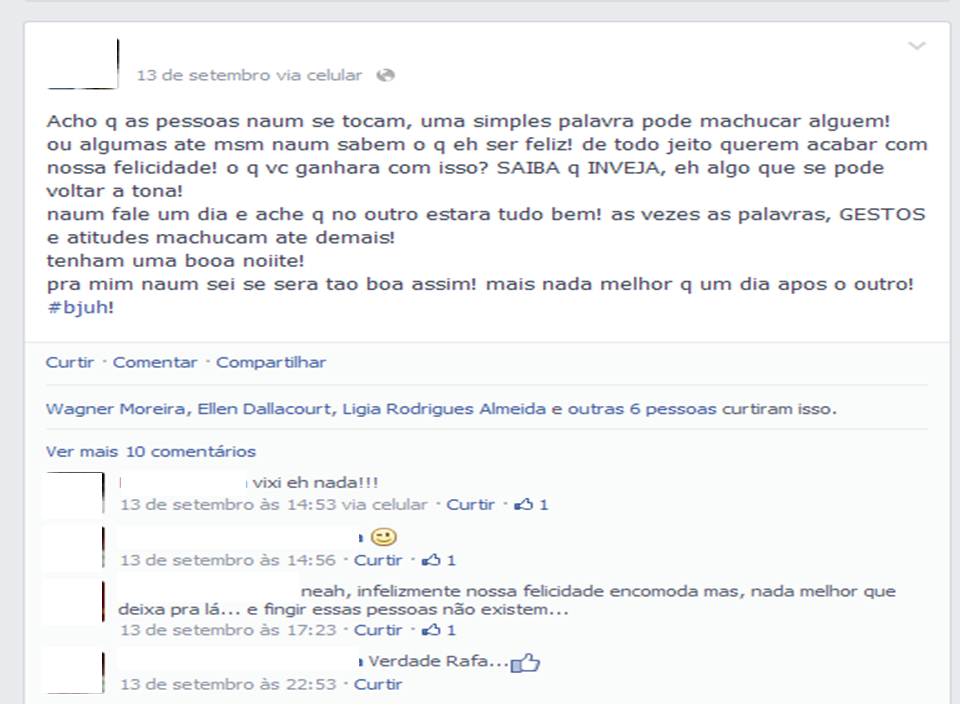The width and height of the screenshot is (960, 720).
Task: Like the vixi eh nada comment
Action: (x=470, y=505)
